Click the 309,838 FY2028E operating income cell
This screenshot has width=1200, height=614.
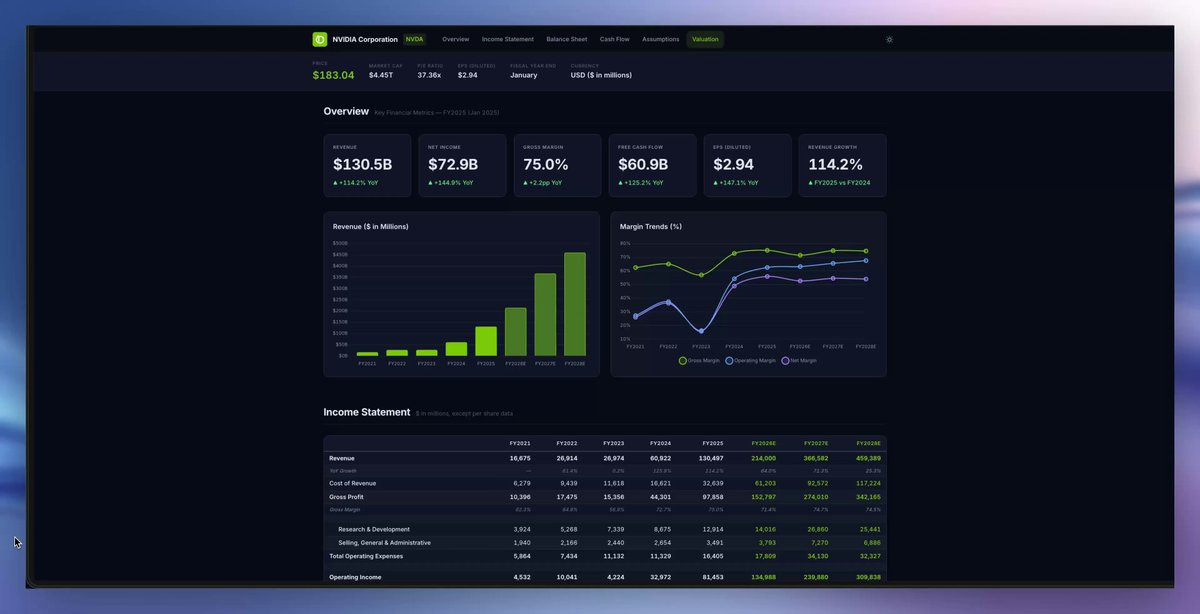coord(868,577)
